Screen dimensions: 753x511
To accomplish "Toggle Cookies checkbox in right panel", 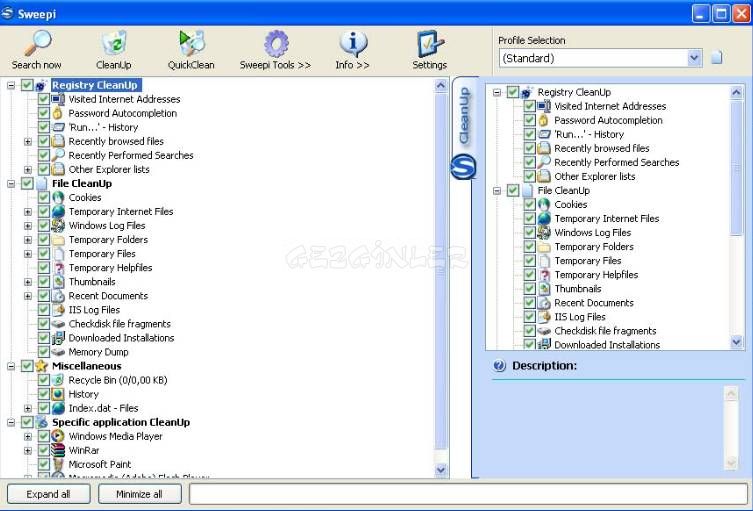I will 530,205.
